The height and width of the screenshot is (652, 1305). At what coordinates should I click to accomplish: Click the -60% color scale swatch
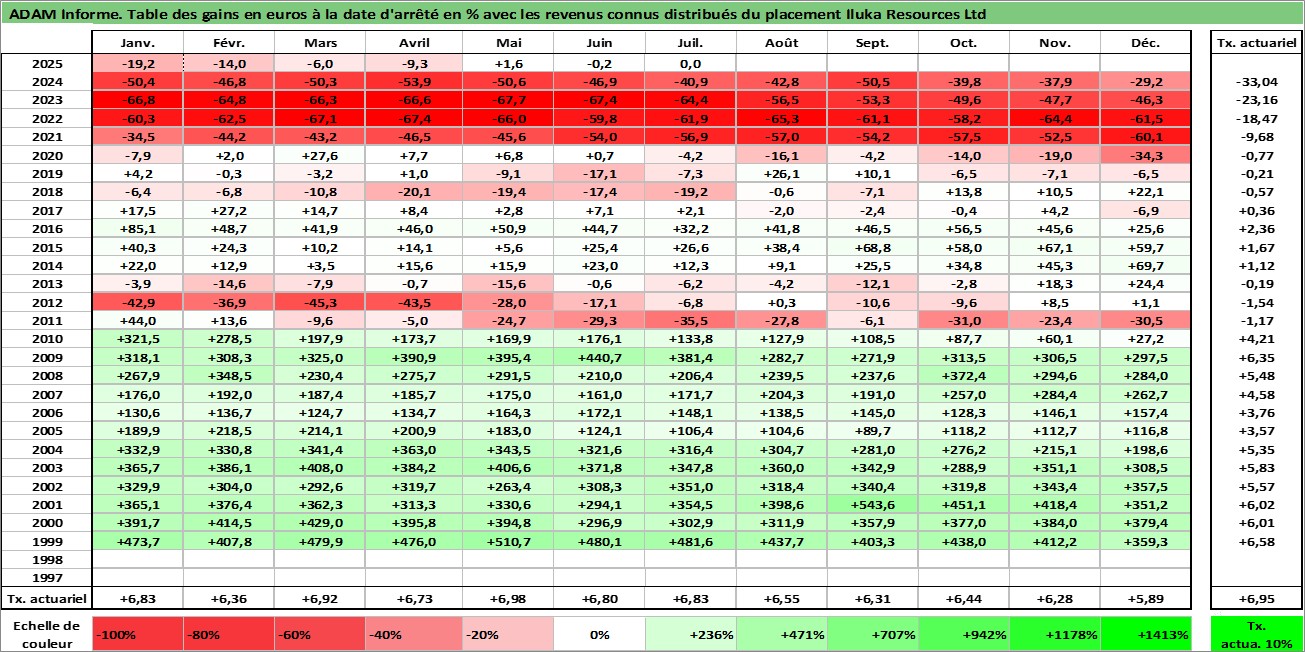click(320, 634)
